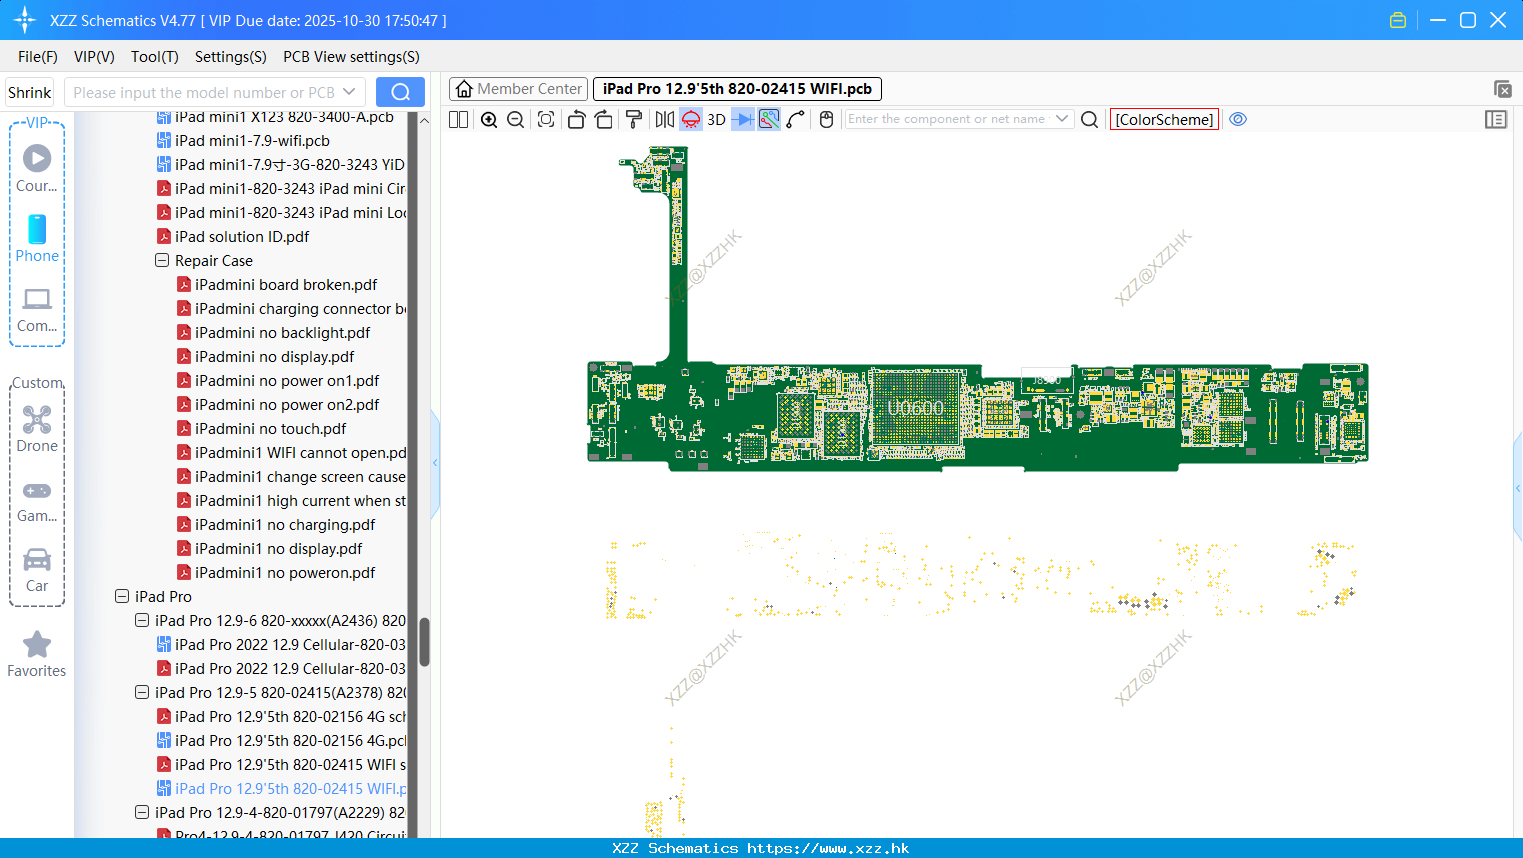The image size is (1523, 858).
Task: Open the VIP(V) menu
Action: pyautogui.click(x=94, y=57)
